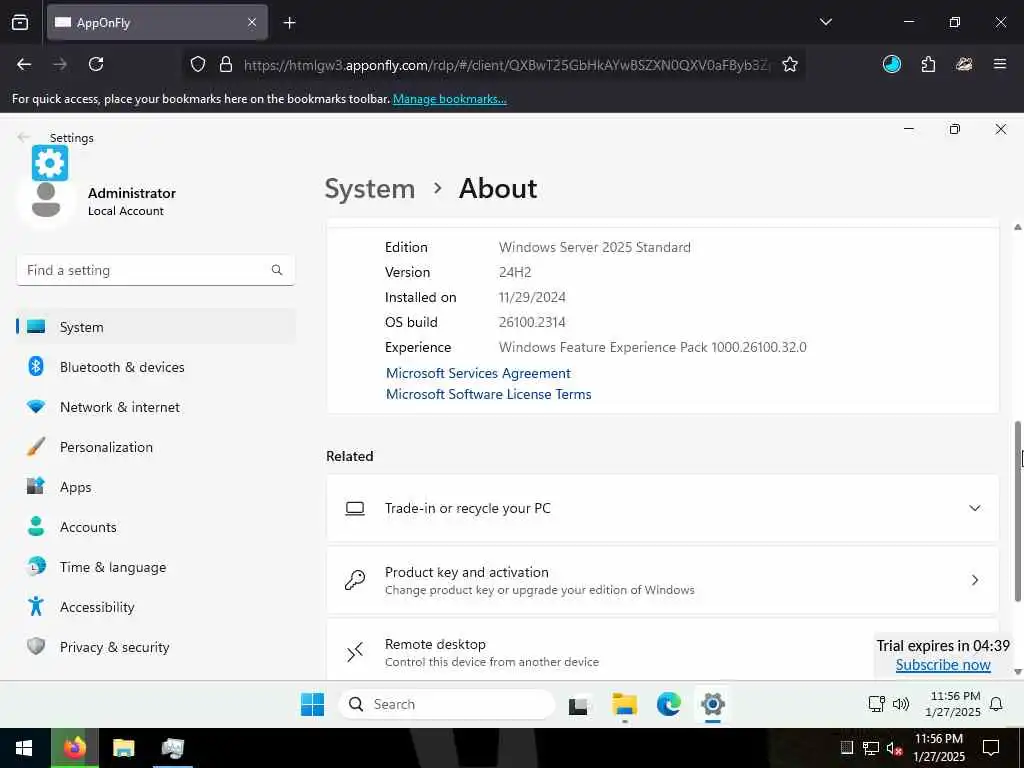Image resolution: width=1024 pixels, height=768 pixels.
Task: Select System in the settings sidebar
Action: tap(155, 327)
